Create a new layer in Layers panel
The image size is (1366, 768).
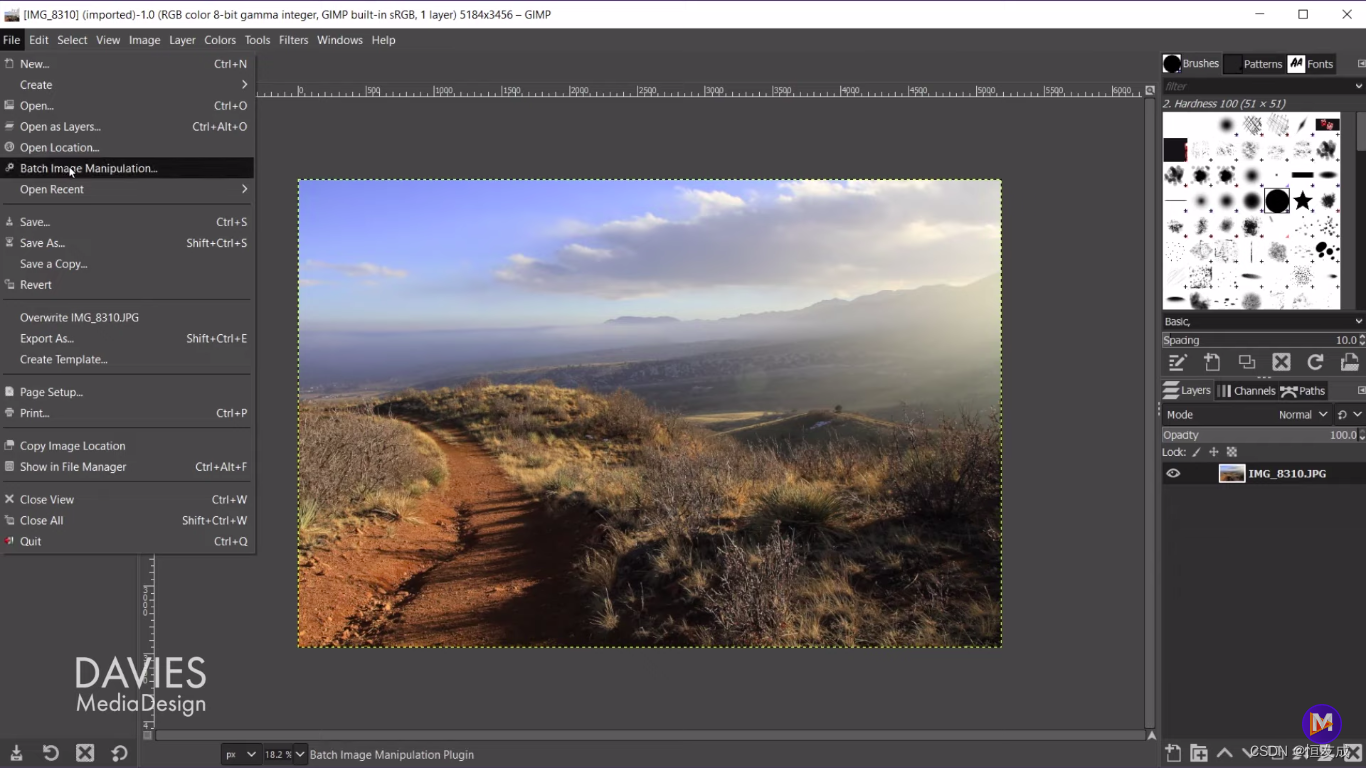tap(1174, 753)
